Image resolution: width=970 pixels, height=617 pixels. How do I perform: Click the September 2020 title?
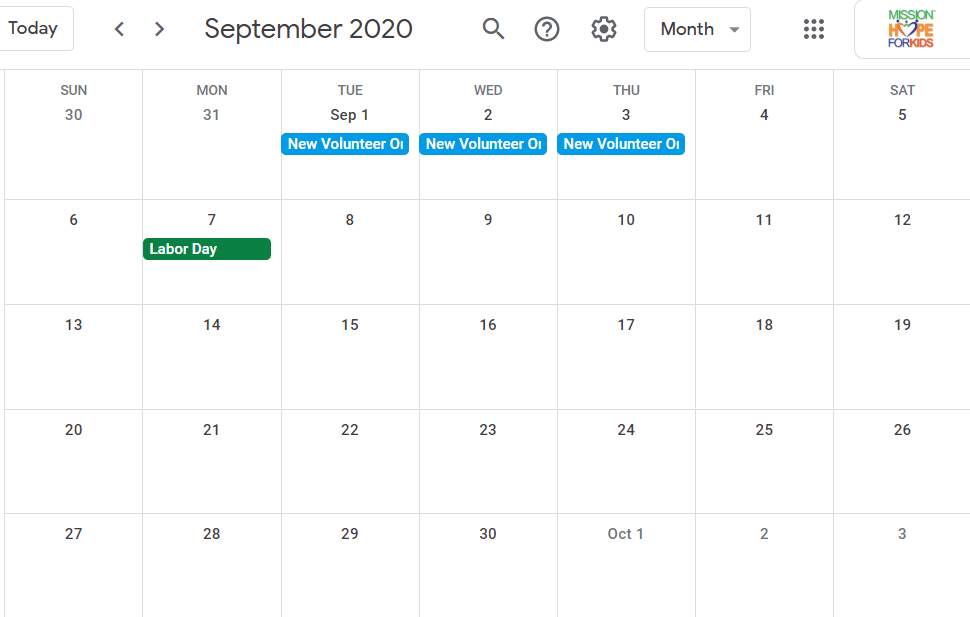point(308,29)
